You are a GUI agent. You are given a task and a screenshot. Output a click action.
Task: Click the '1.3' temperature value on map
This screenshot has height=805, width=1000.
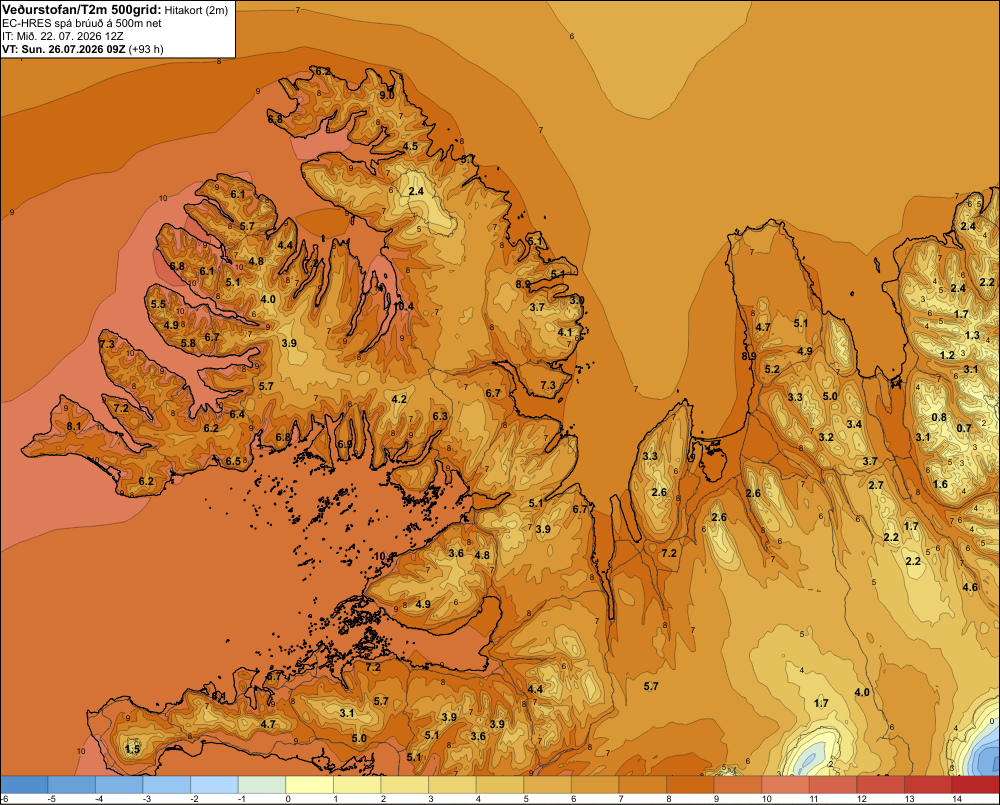[972, 335]
